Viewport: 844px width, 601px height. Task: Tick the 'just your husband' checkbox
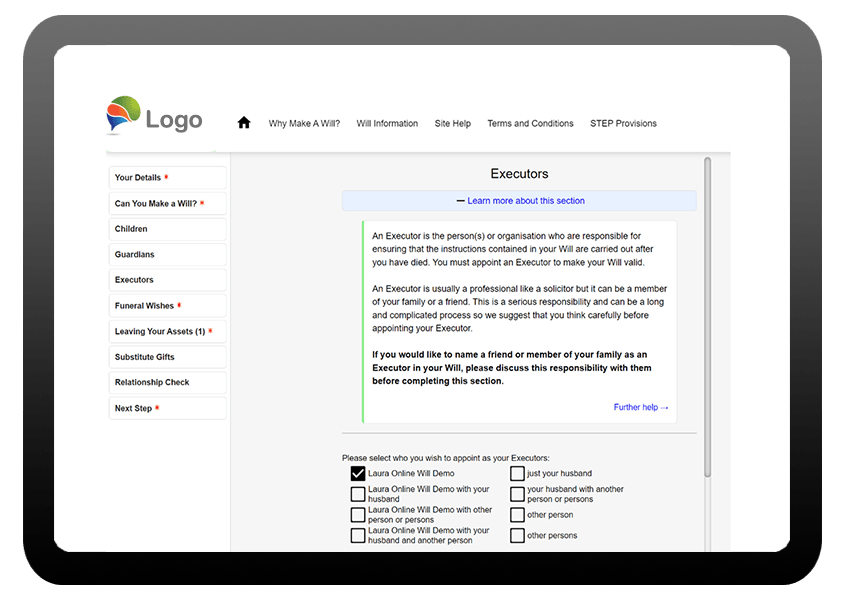[517, 474]
